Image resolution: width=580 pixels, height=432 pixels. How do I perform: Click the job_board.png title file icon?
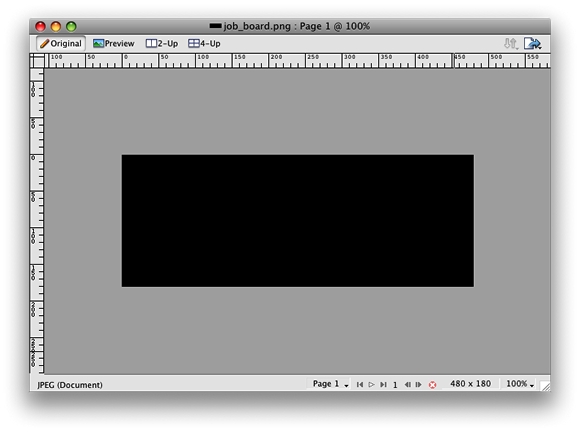pyautogui.click(x=215, y=26)
